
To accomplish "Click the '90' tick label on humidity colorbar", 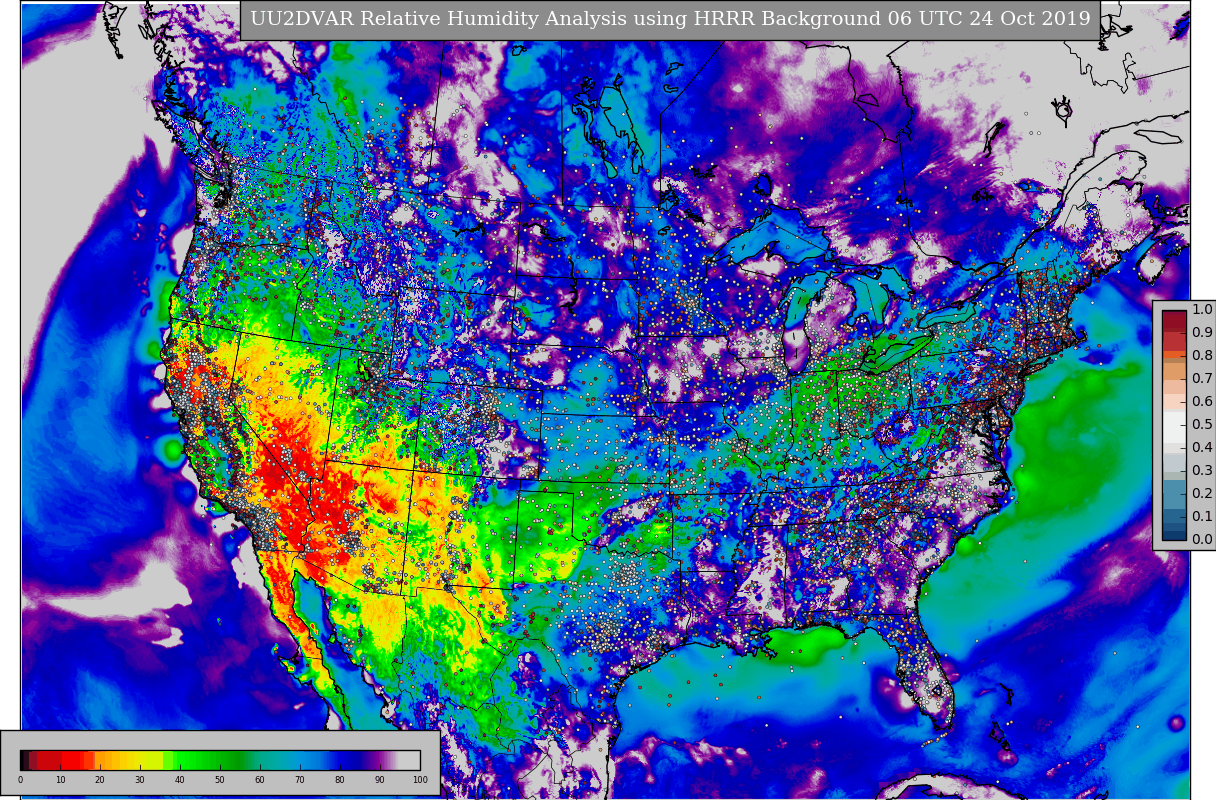I will (380, 780).
